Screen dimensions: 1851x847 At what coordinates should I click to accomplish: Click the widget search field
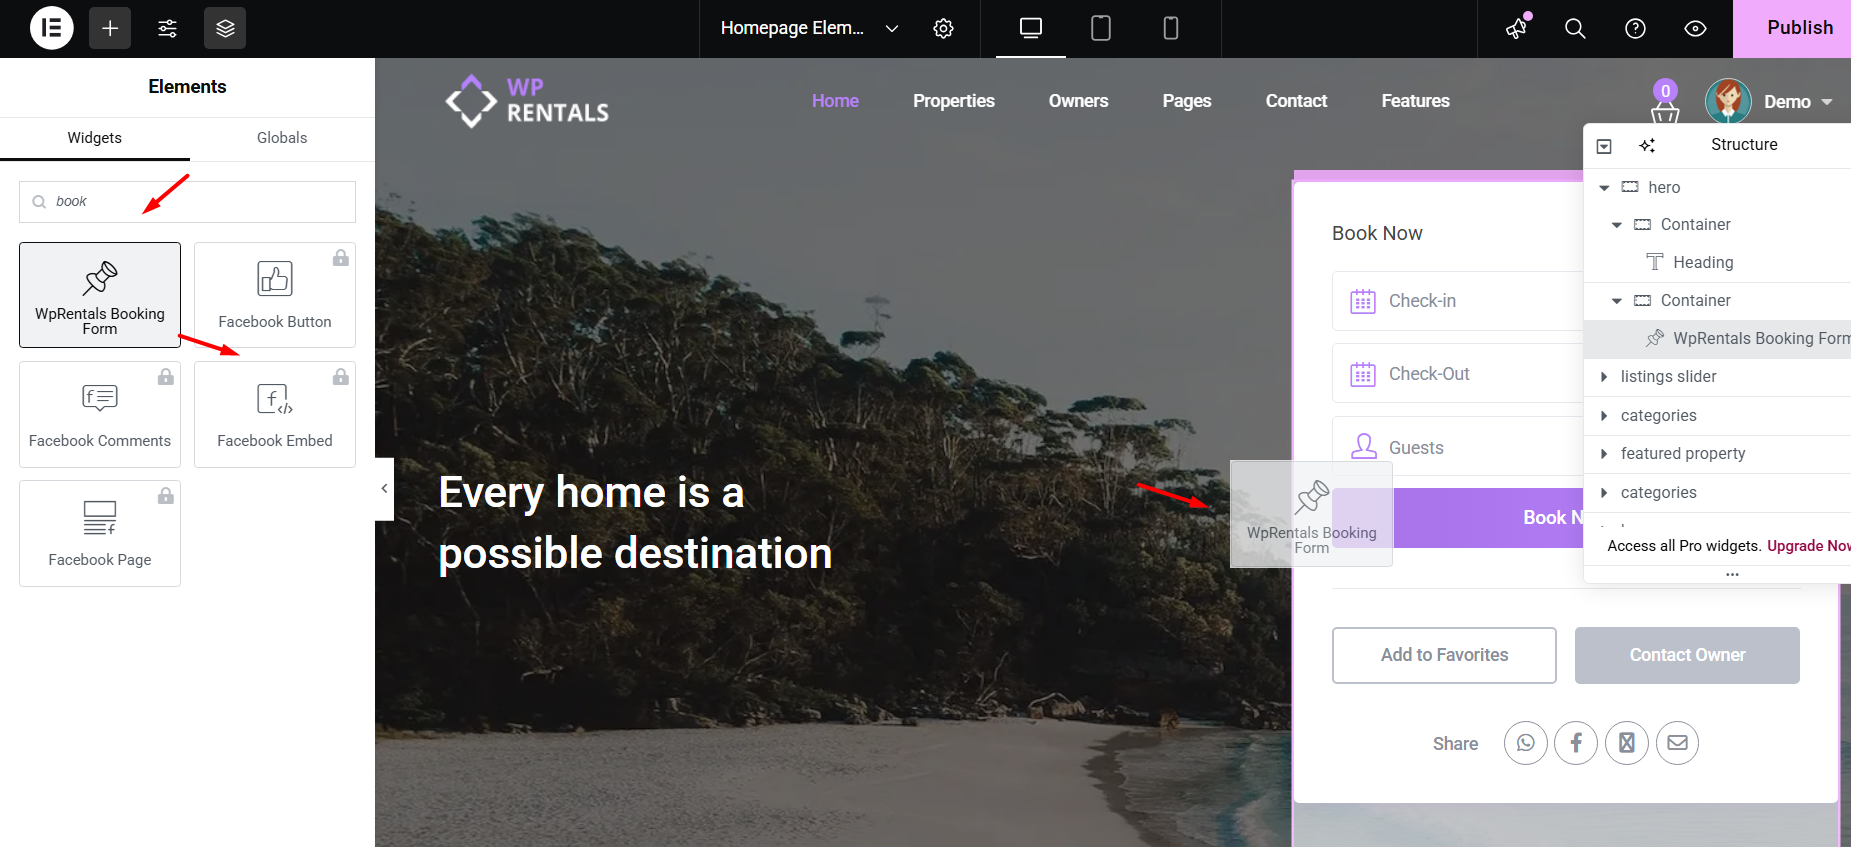200,202
